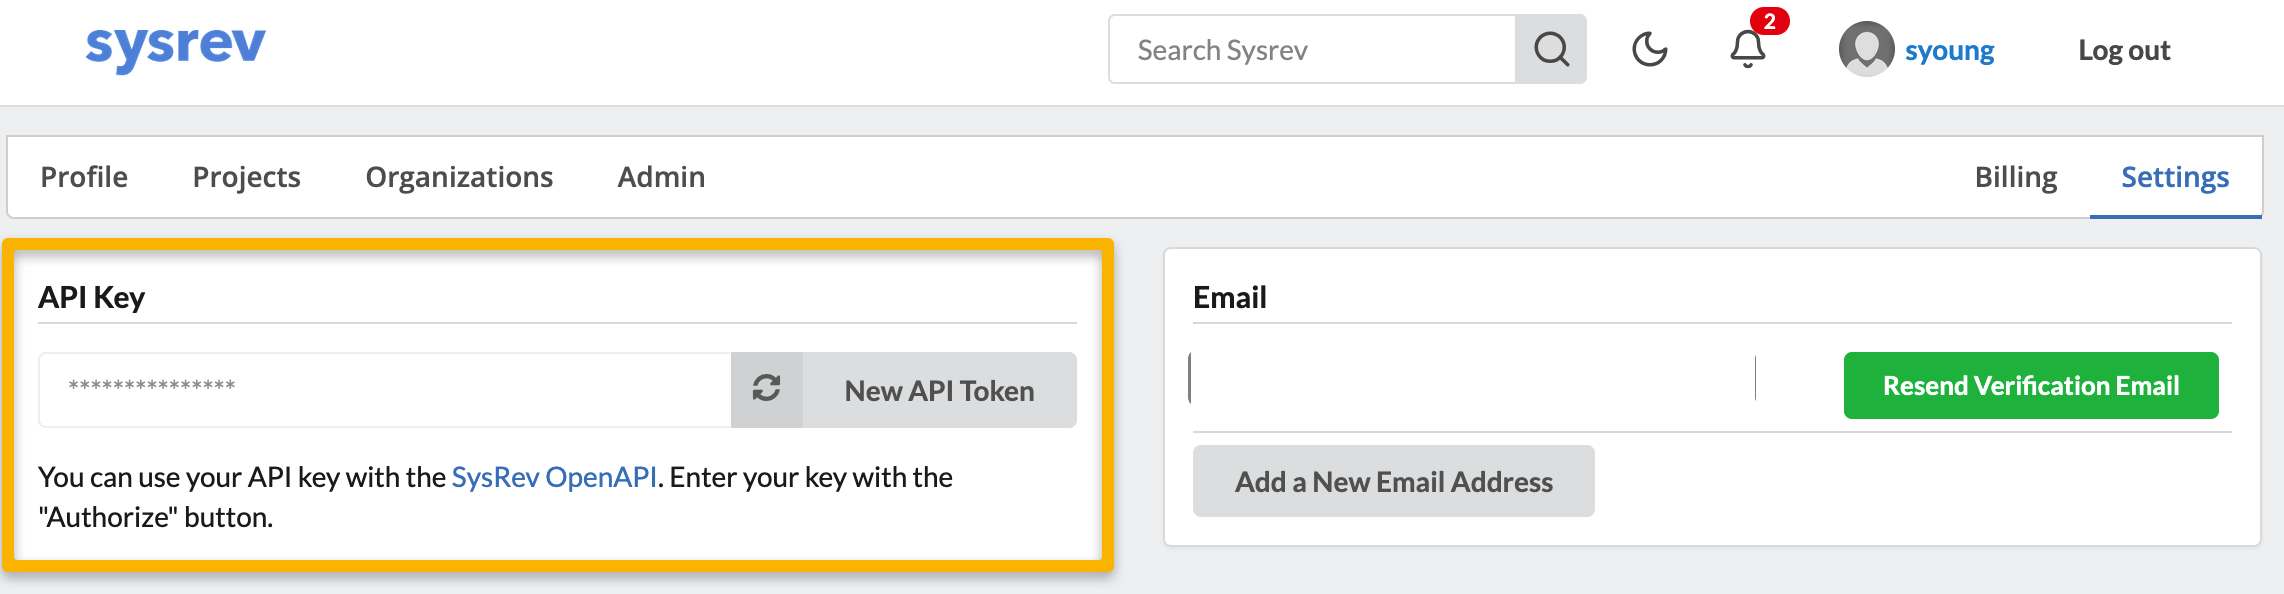Click the red notification count badge
This screenshot has height=594, width=2284.
pyautogui.click(x=1769, y=21)
